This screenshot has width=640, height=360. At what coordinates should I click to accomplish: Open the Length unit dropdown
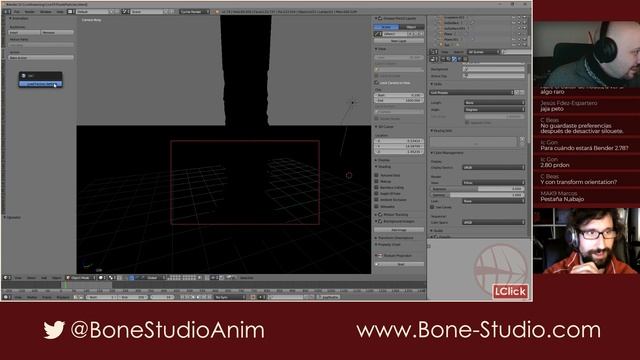[x=494, y=102]
